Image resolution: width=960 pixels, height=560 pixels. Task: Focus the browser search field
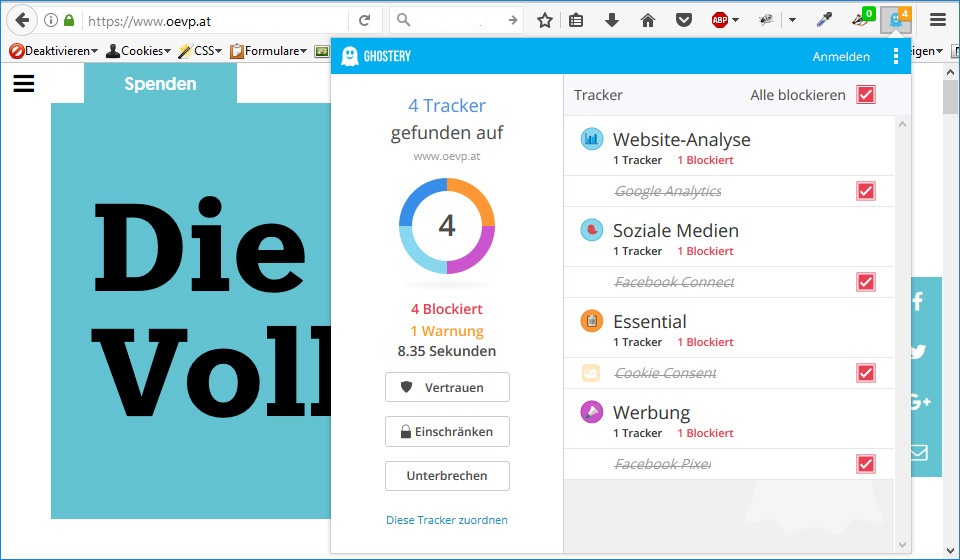click(459, 20)
